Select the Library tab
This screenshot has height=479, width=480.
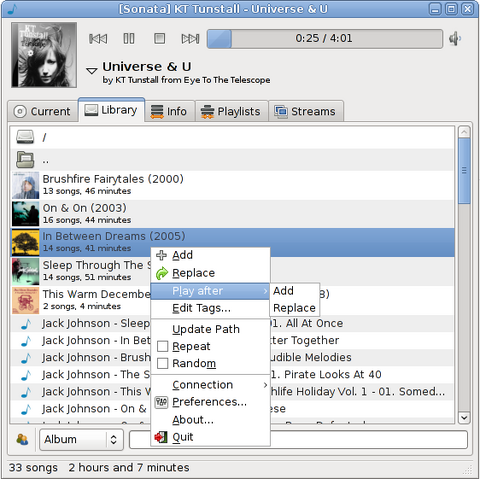[111, 110]
